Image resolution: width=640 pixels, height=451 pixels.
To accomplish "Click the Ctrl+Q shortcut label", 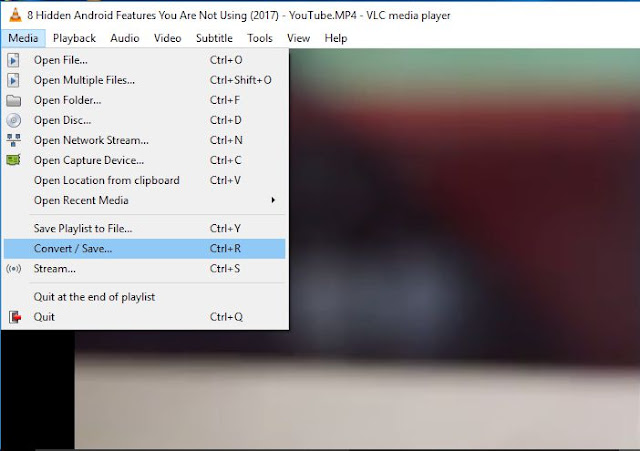I will tap(226, 317).
